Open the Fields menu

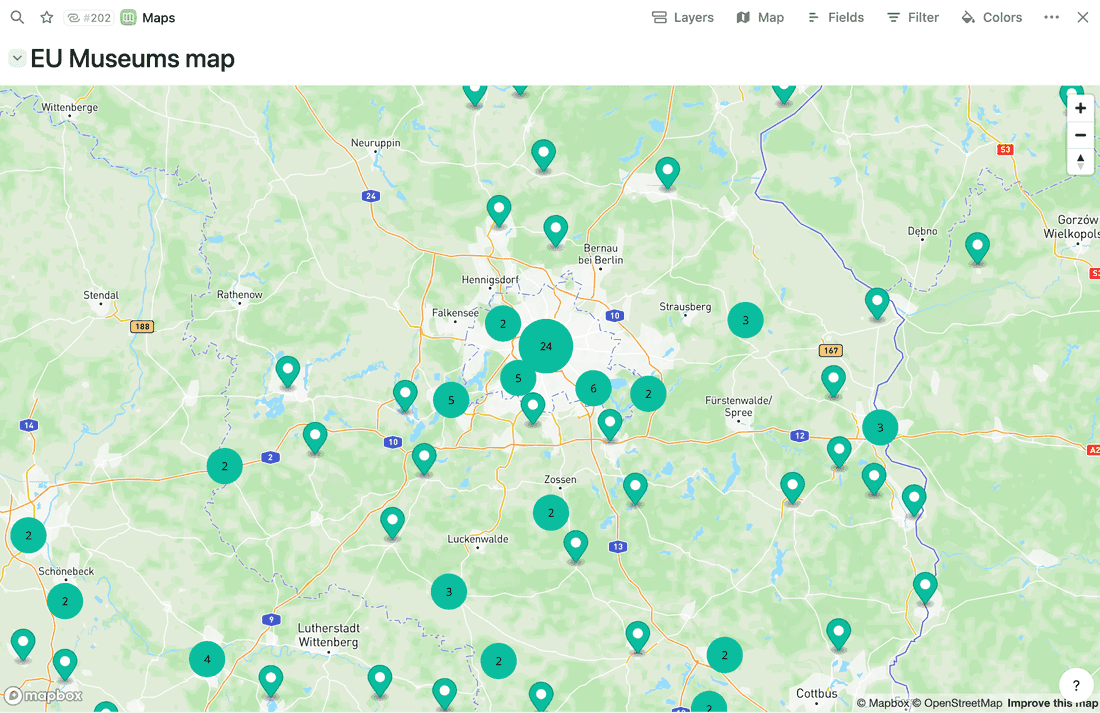[x=836, y=17]
